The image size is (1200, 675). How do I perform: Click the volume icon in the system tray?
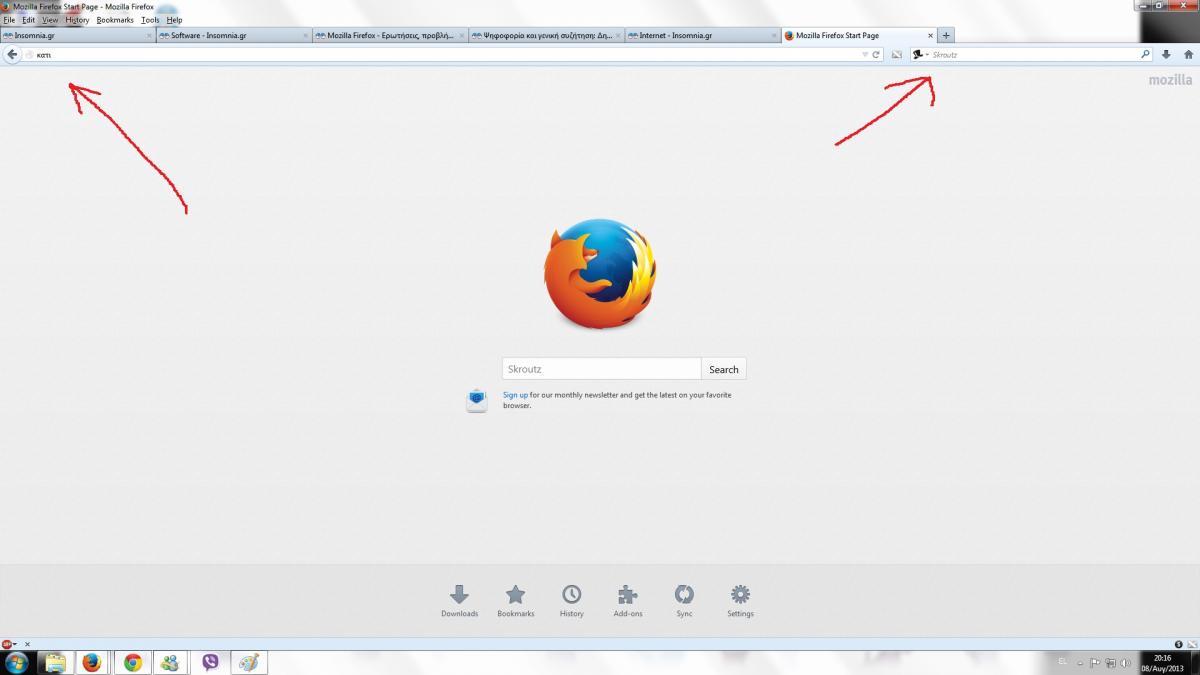1128,663
